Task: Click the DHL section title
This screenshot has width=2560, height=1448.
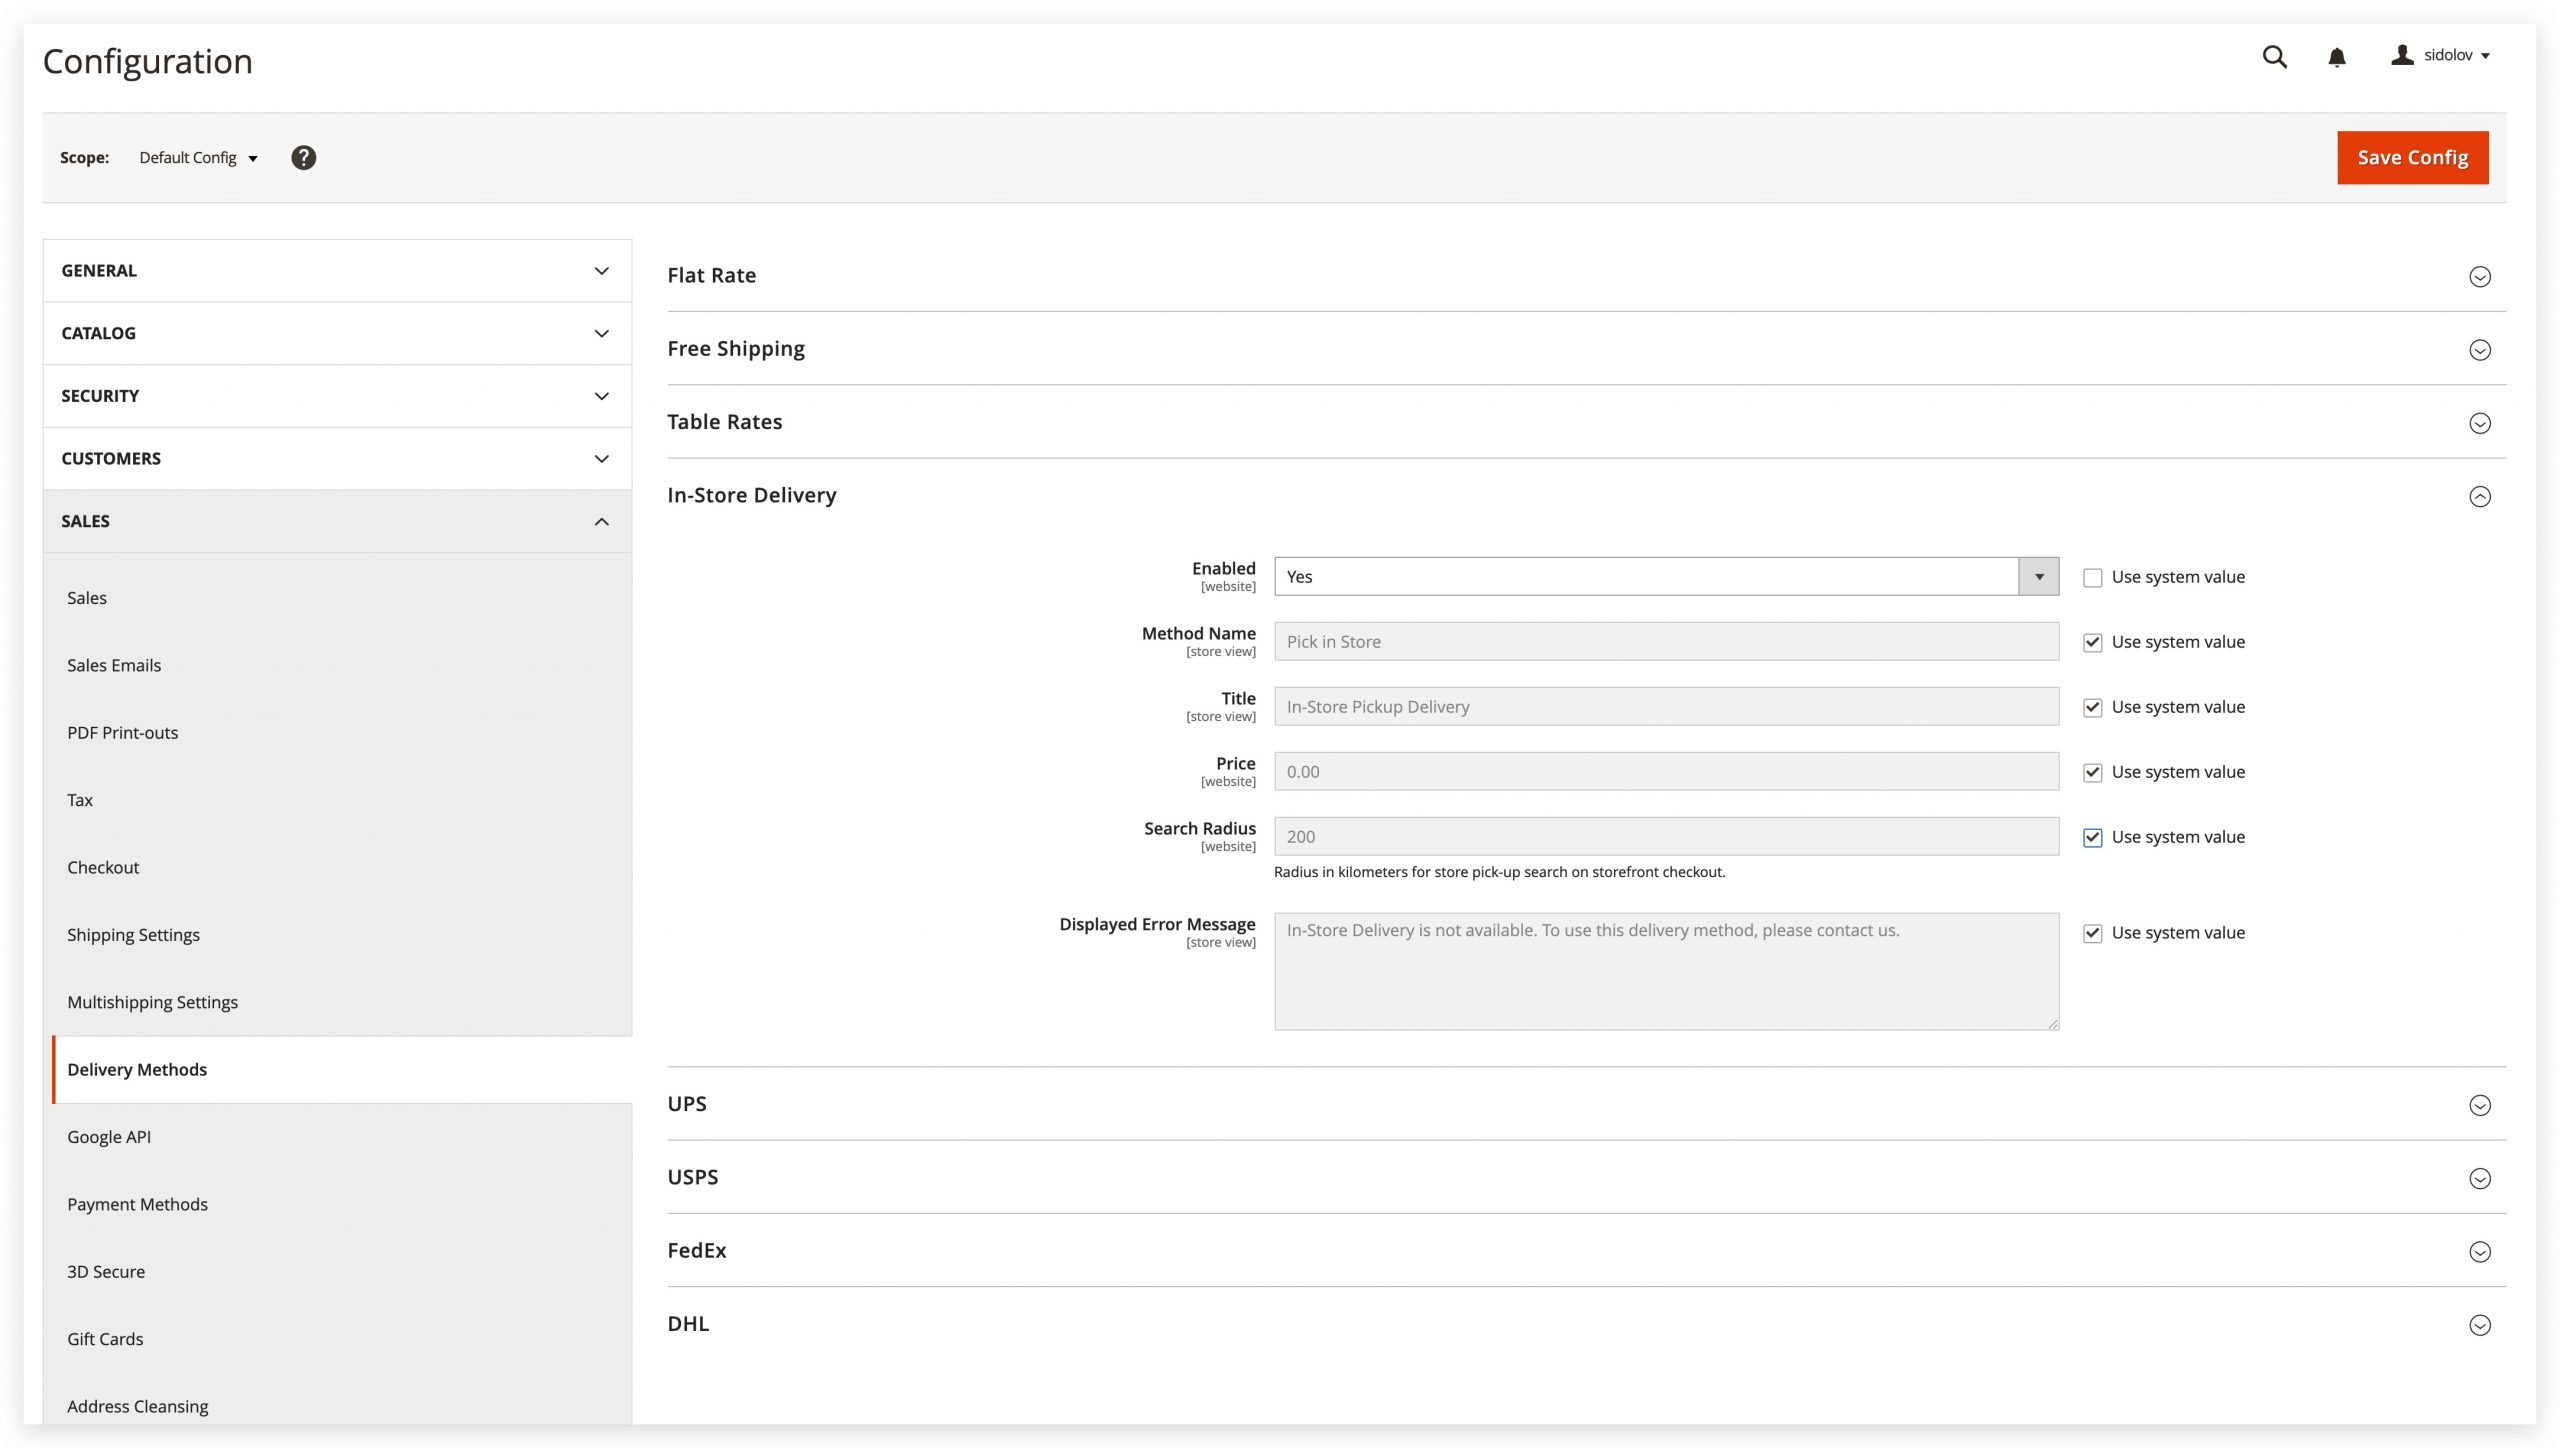Action: coord(688,1324)
